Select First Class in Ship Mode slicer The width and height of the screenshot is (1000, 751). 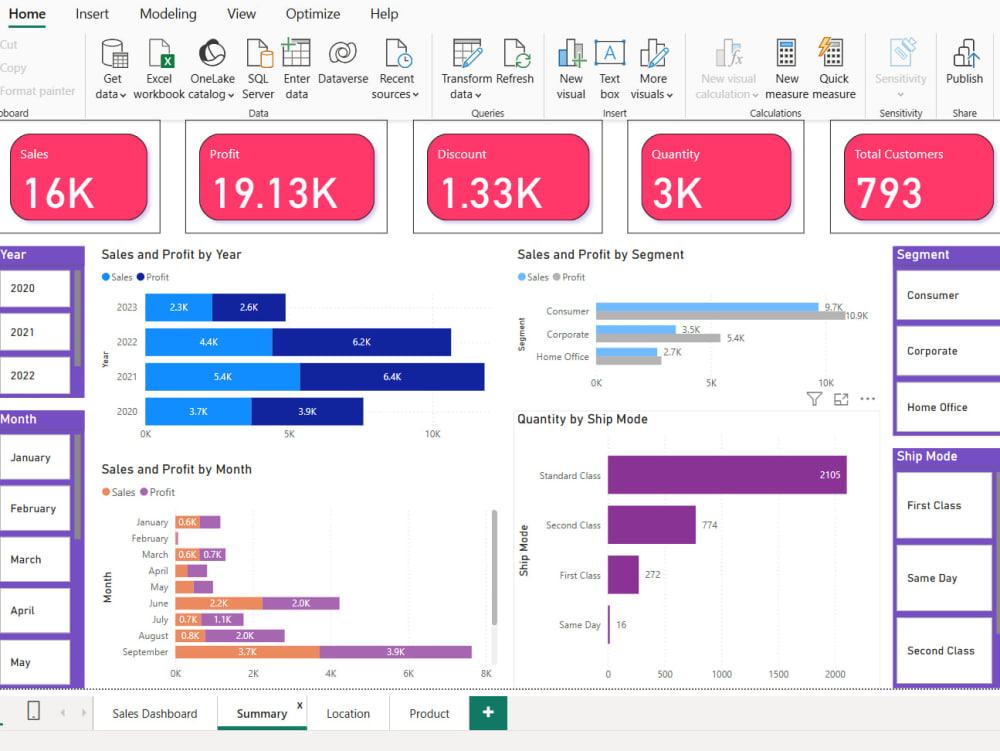tap(942, 505)
